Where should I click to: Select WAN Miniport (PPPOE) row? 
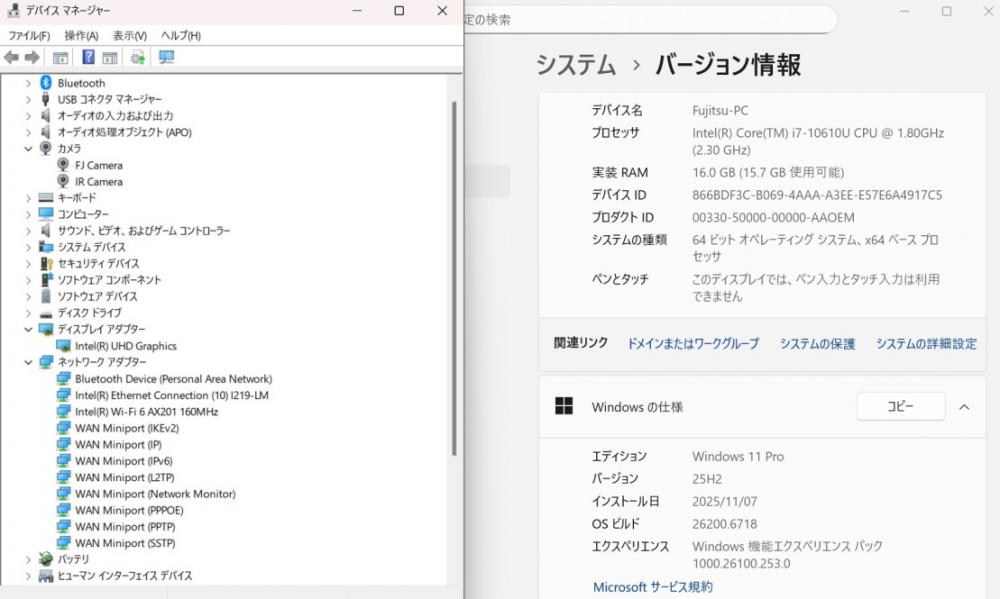tap(129, 510)
